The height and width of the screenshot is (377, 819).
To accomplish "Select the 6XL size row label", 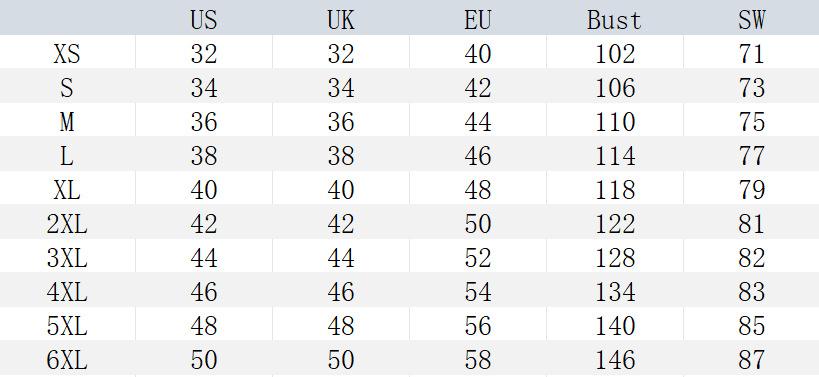I will click(x=67, y=360).
